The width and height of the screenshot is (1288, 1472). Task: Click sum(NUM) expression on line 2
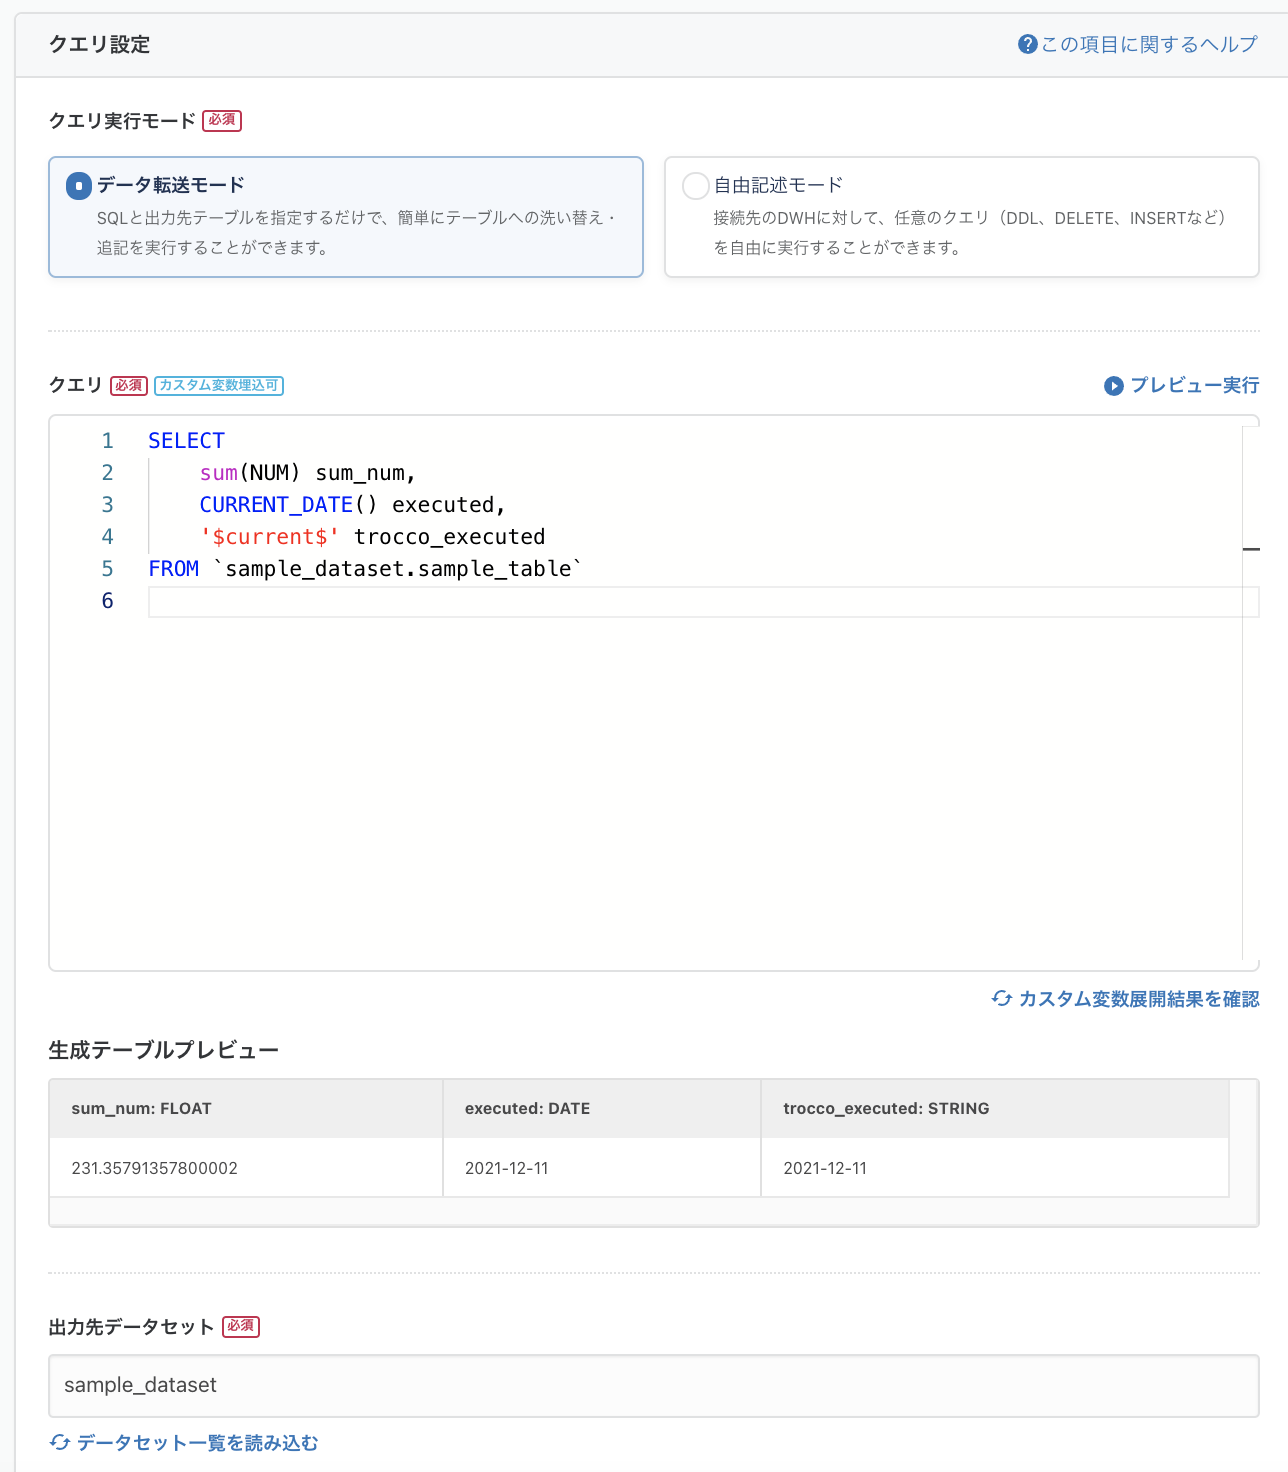tap(250, 473)
